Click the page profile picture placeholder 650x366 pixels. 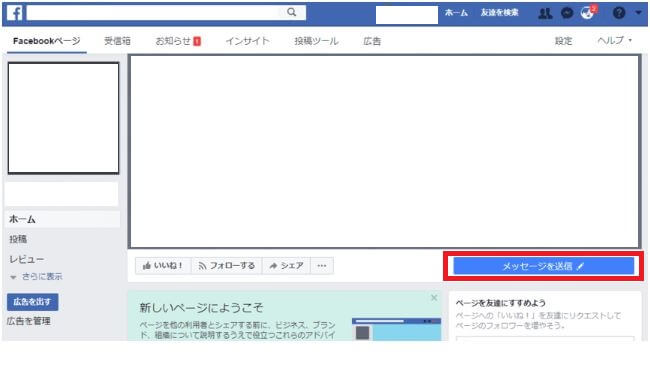(63, 118)
